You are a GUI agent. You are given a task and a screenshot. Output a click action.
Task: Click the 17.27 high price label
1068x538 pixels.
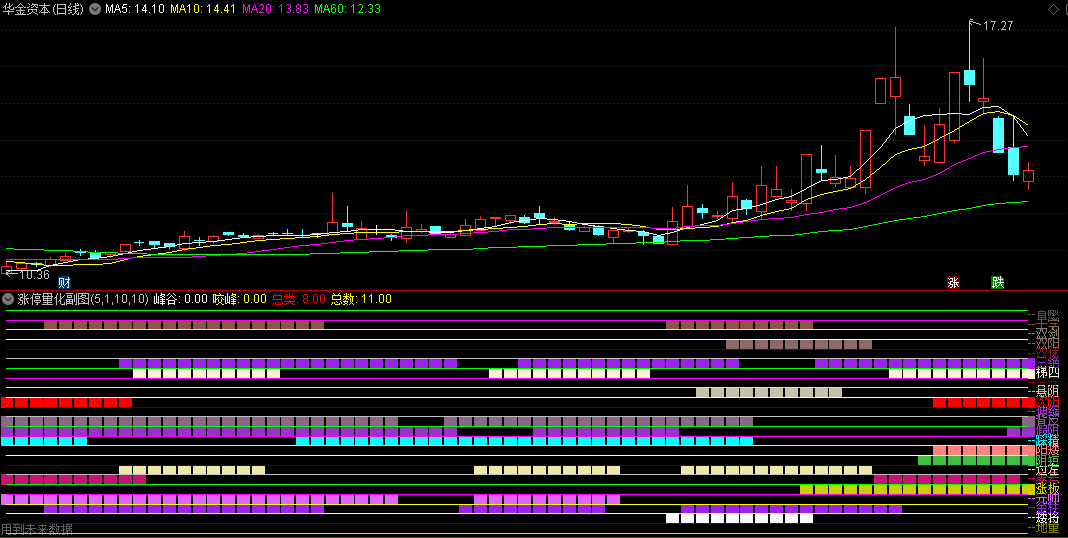click(998, 26)
